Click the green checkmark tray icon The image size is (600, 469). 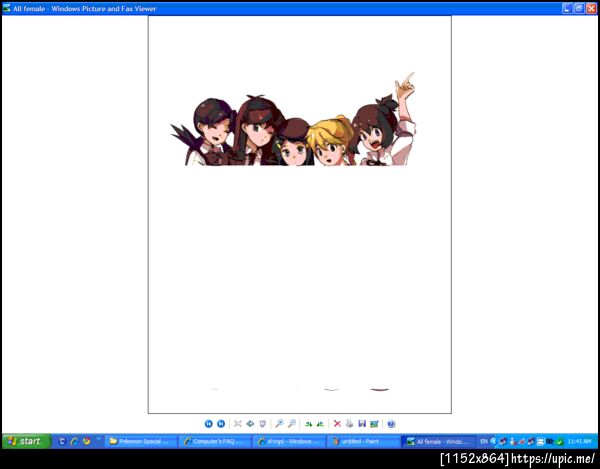click(560, 442)
